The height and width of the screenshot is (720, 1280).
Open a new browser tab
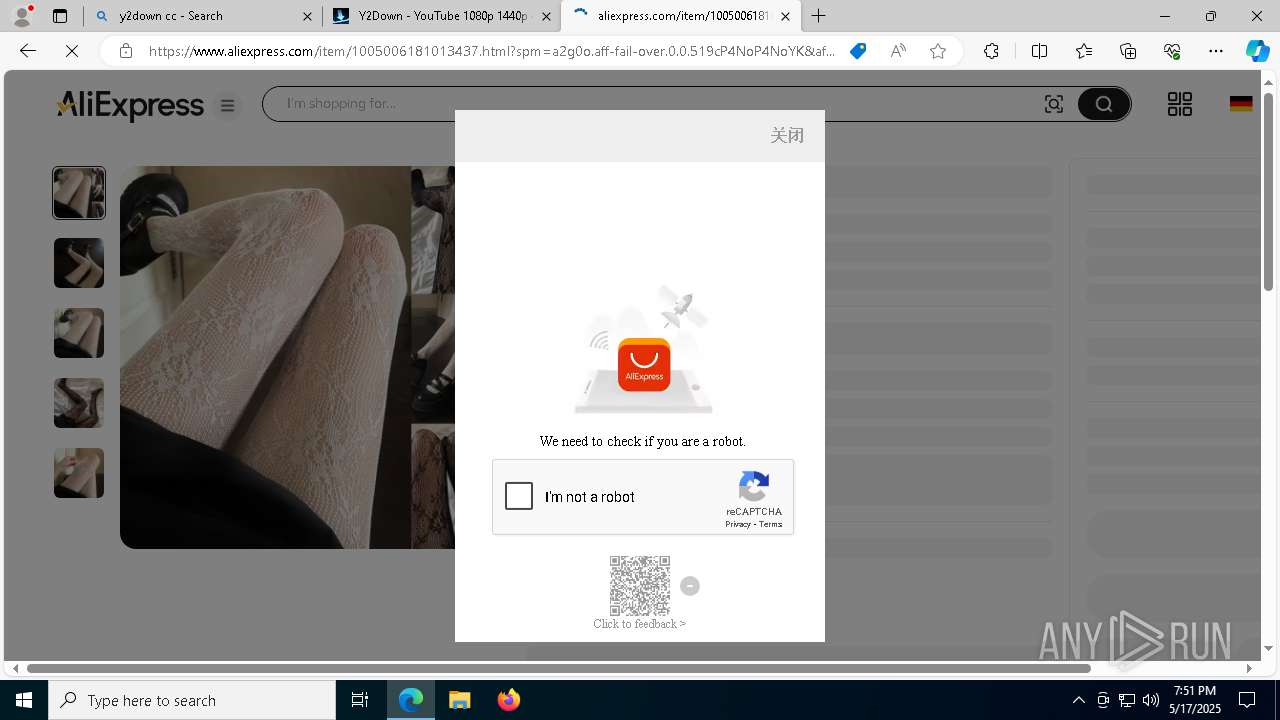pyautogui.click(x=819, y=16)
